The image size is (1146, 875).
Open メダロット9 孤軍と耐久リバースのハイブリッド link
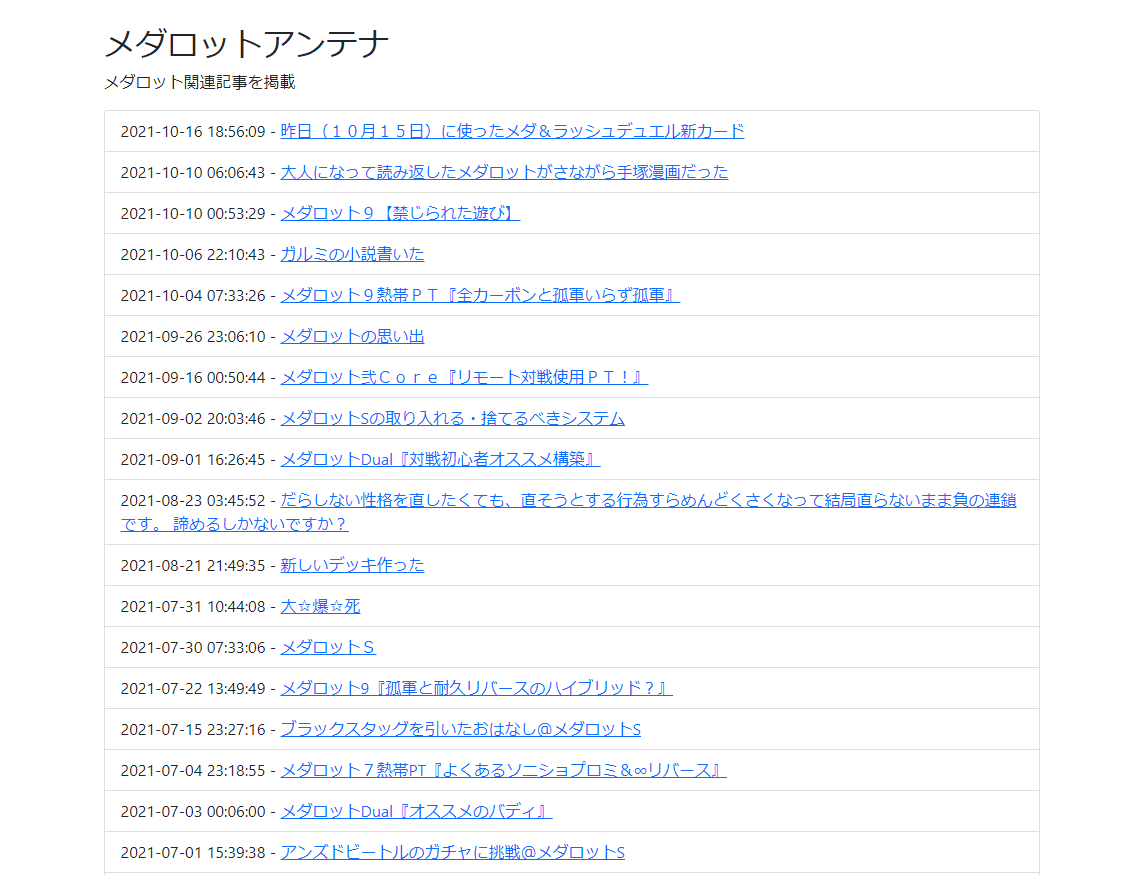point(476,688)
